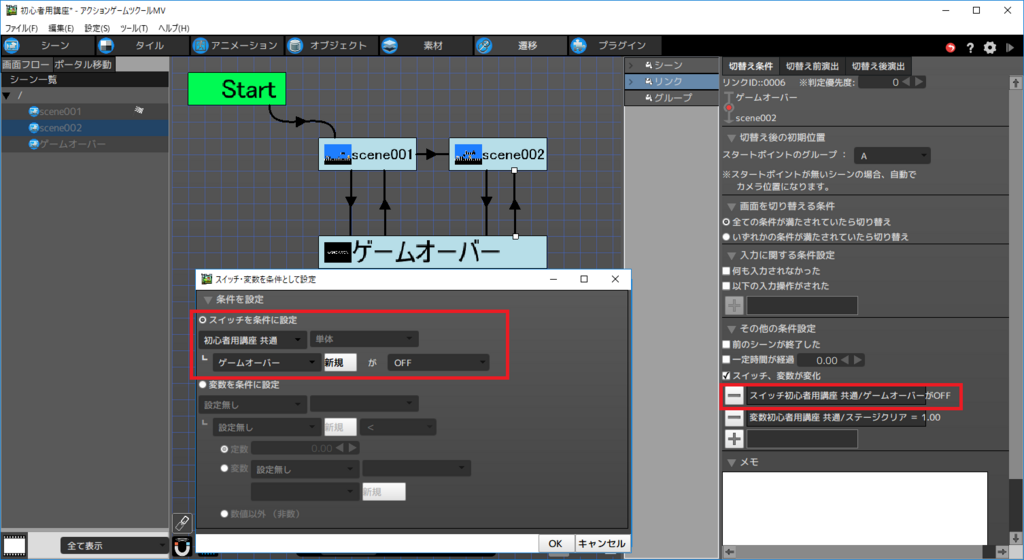Viewport: 1024px width, 560px height.
Task: Add a switch/variable condition with plus button
Action: pos(734,439)
